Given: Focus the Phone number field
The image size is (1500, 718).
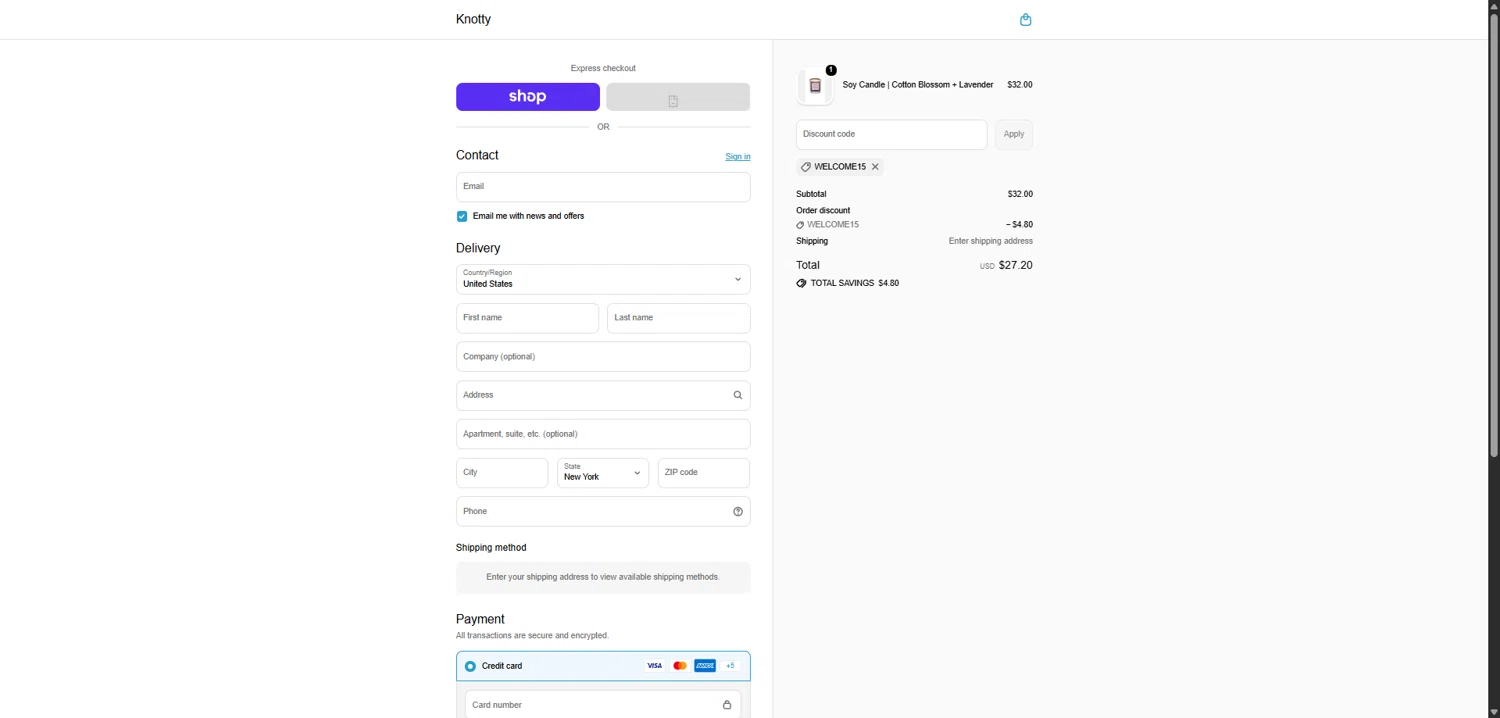Looking at the screenshot, I should click(x=603, y=512).
